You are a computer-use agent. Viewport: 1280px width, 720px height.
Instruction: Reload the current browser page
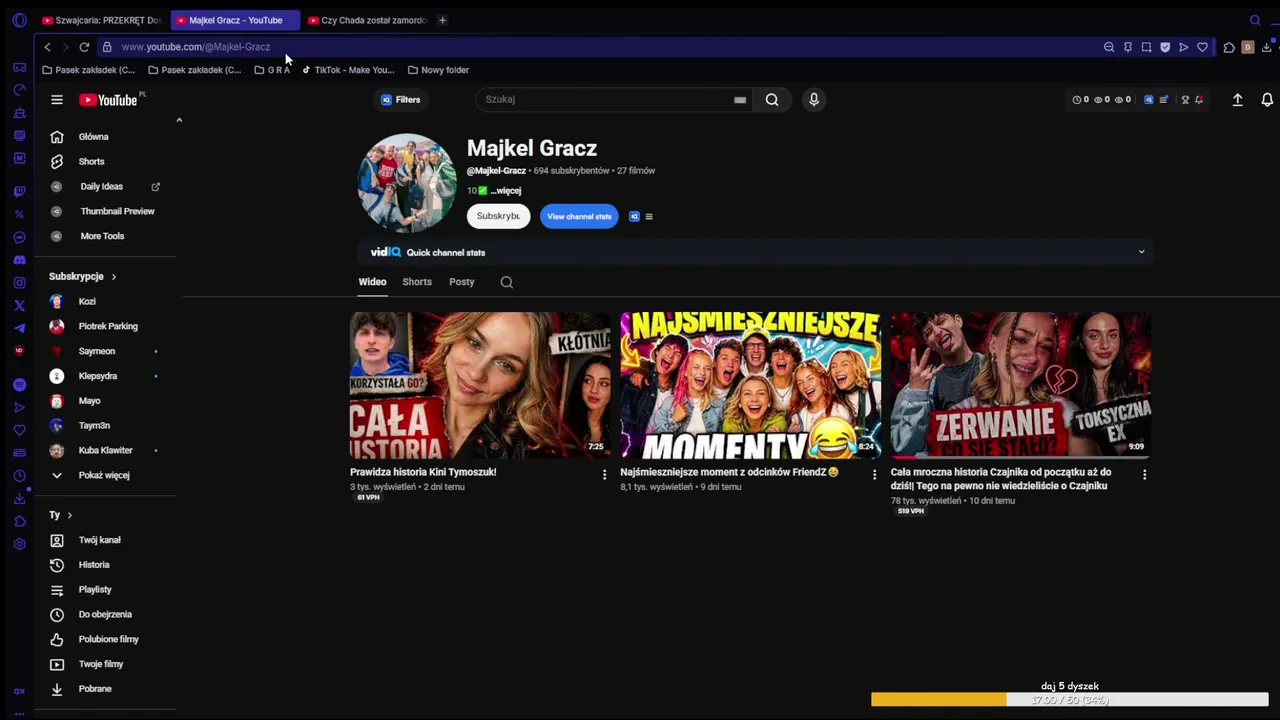tap(84, 47)
